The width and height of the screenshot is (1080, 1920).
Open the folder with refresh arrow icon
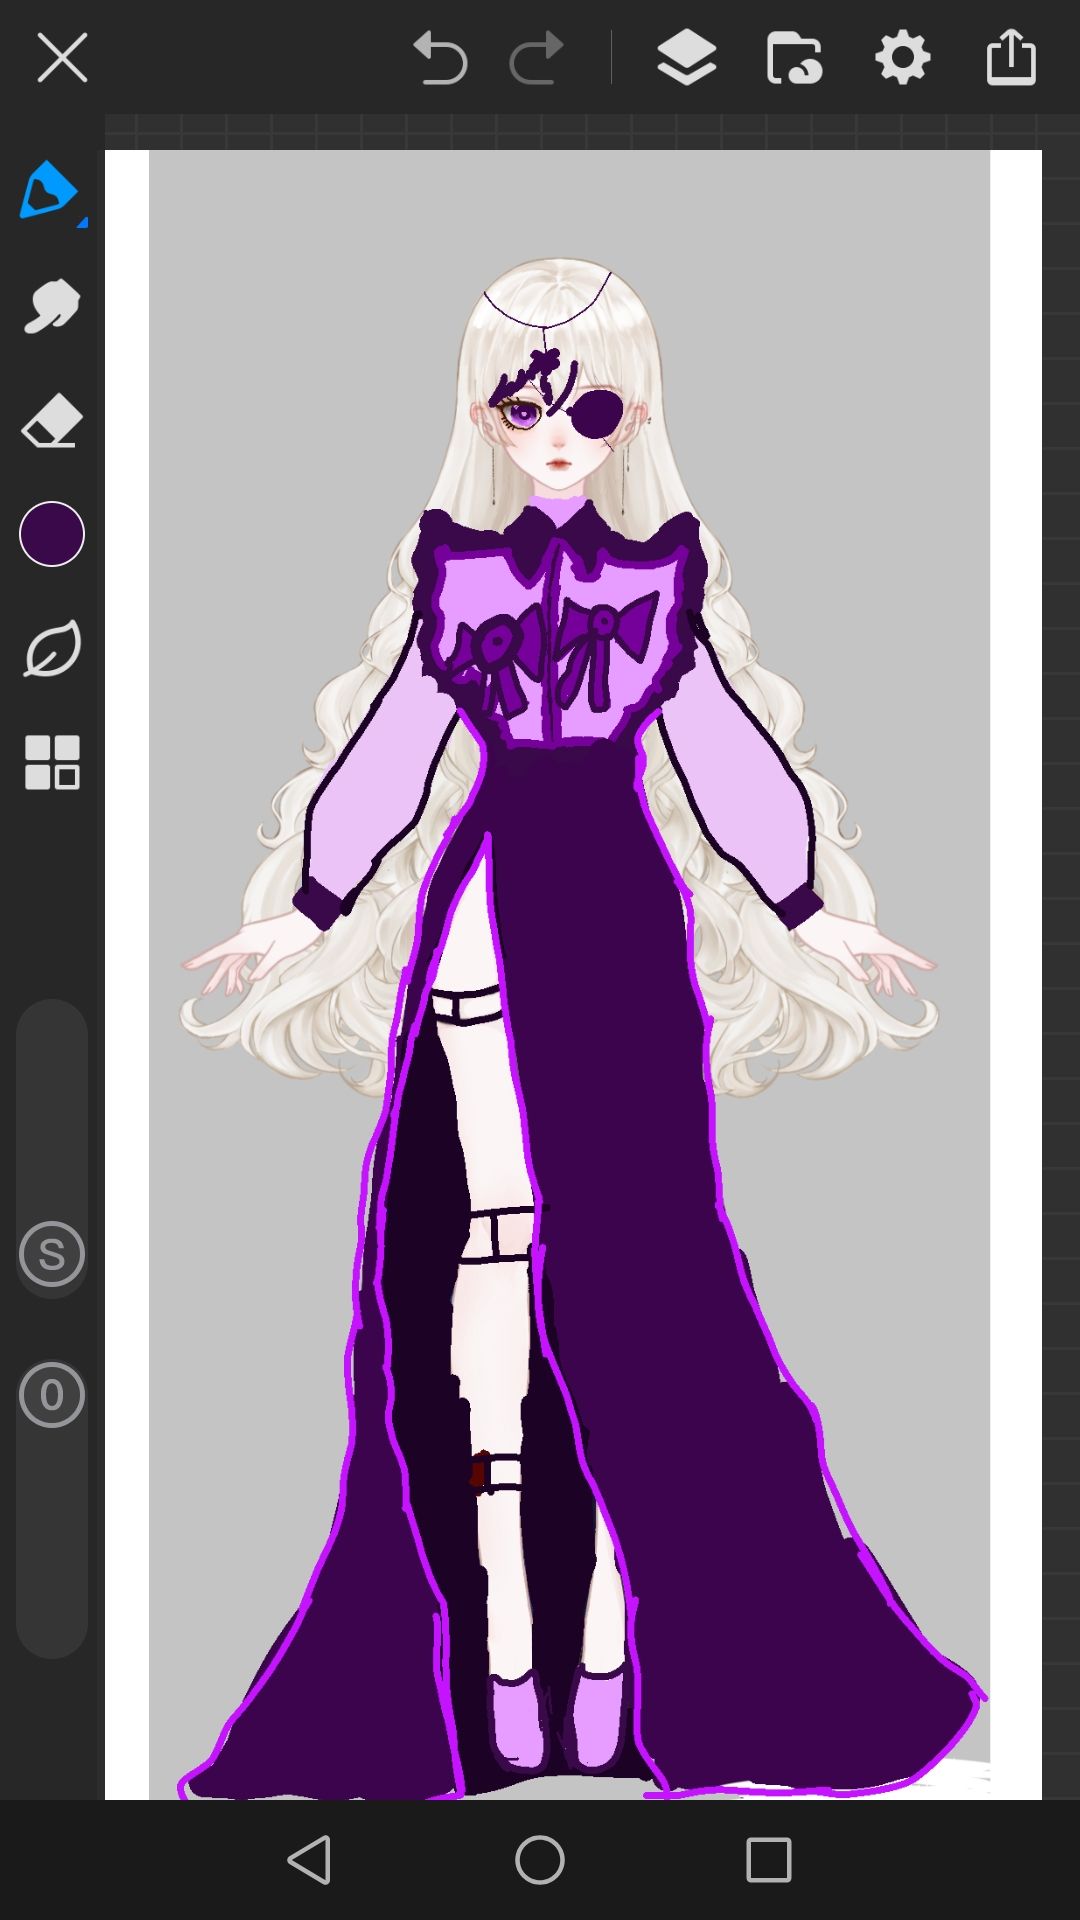pos(794,57)
